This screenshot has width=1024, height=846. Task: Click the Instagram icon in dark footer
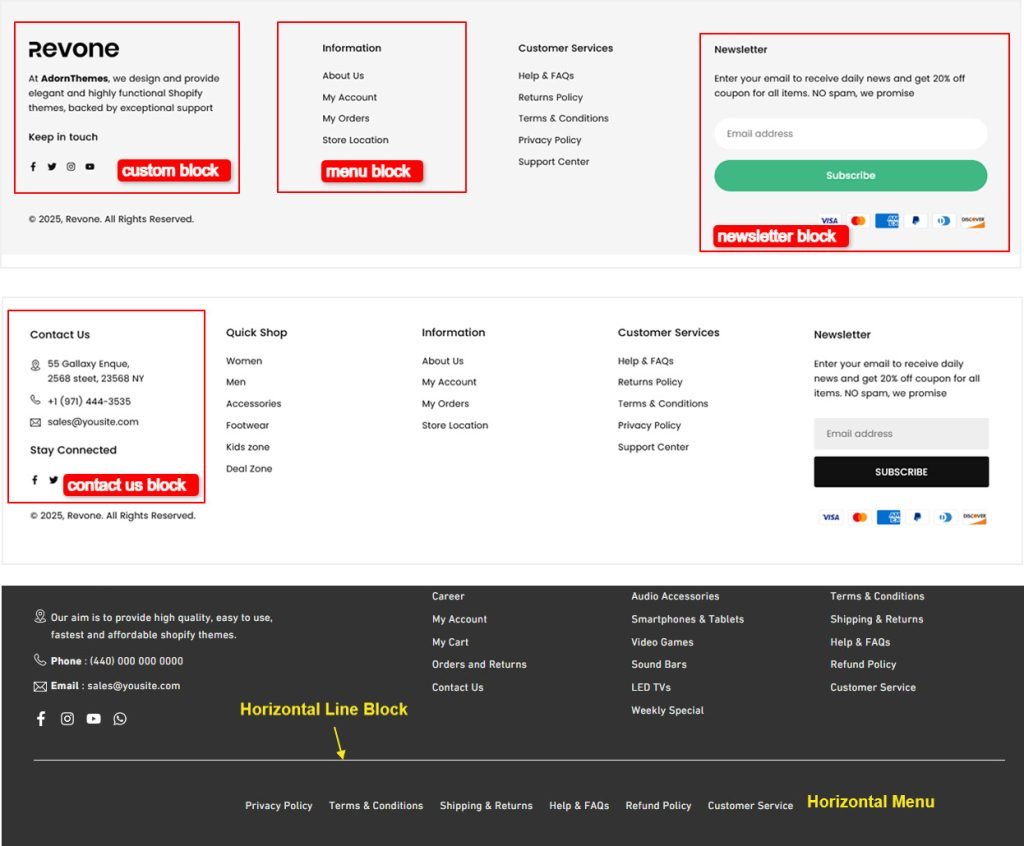67,719
